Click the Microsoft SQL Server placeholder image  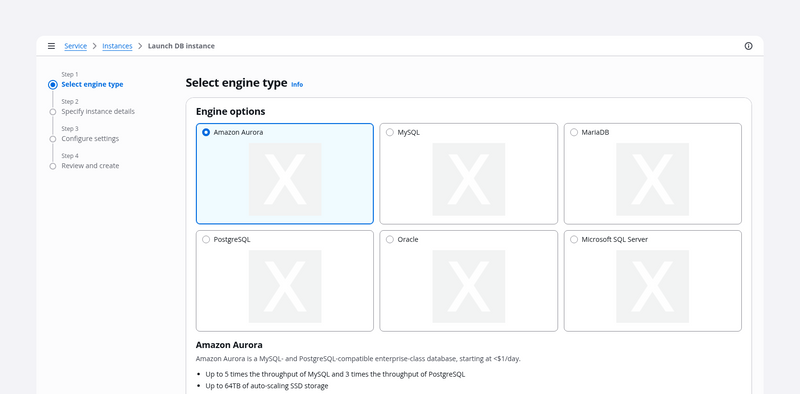tap(653, 286)
